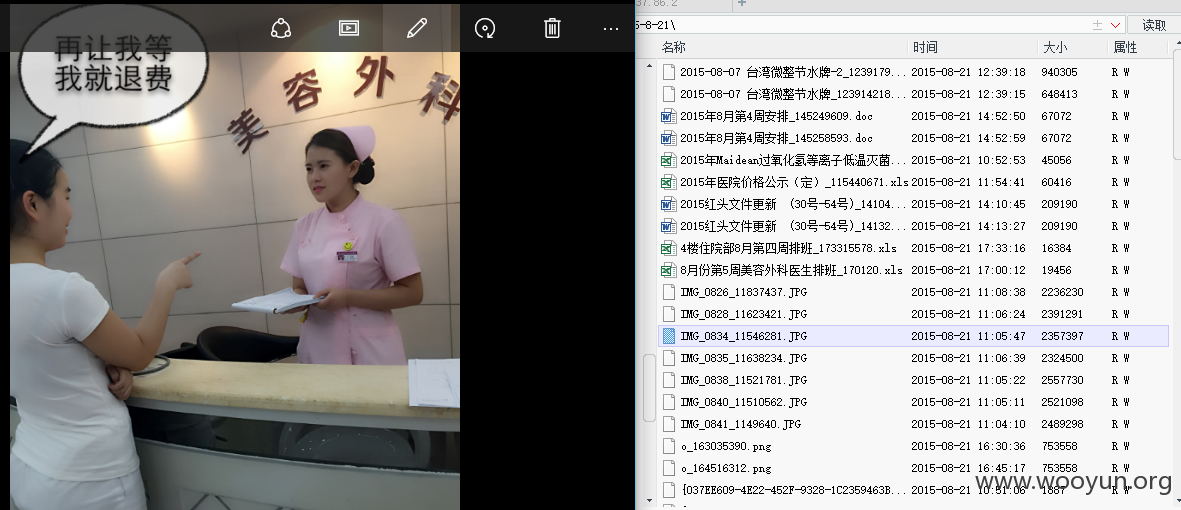
Task: Select file name 2015-08-07 台湾微整节水牌-2_1239179
Action: 793,72
